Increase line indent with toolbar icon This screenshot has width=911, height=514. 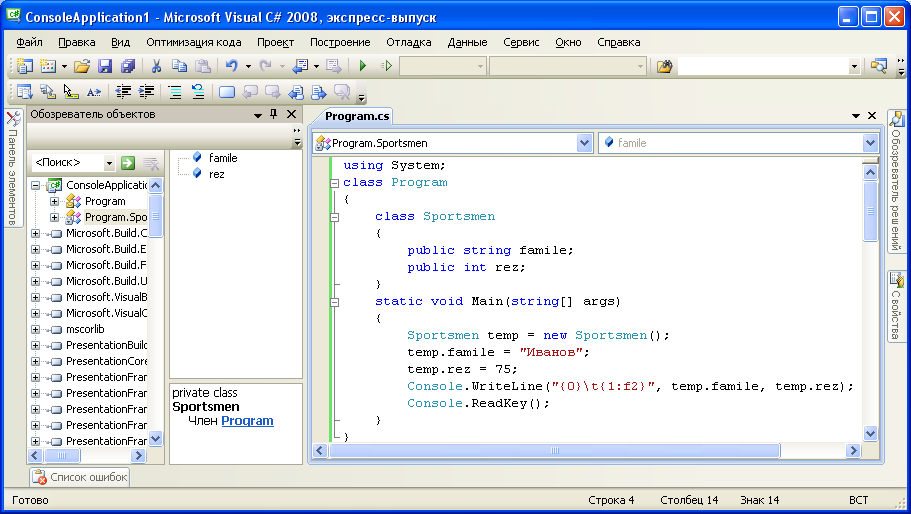click(146, 92)
